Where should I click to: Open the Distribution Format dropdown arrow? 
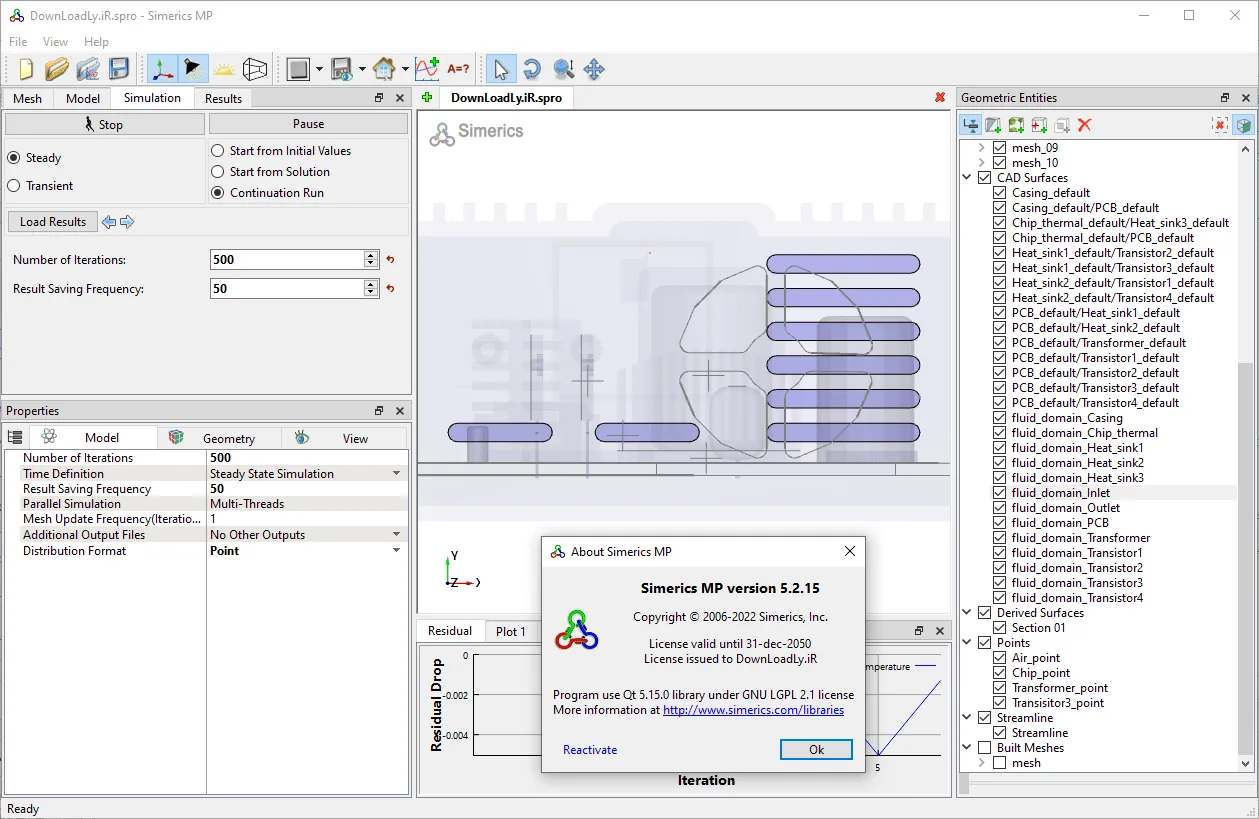click(x=396, y=551)
